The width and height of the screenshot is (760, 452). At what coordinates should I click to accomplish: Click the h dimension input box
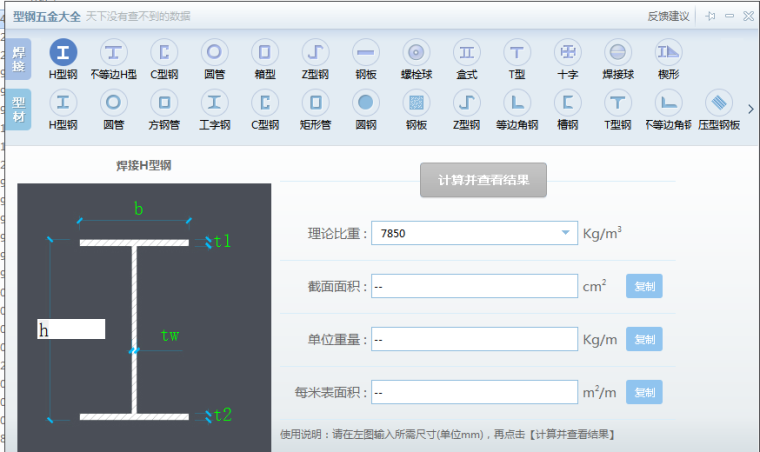(x=71, y=329)
